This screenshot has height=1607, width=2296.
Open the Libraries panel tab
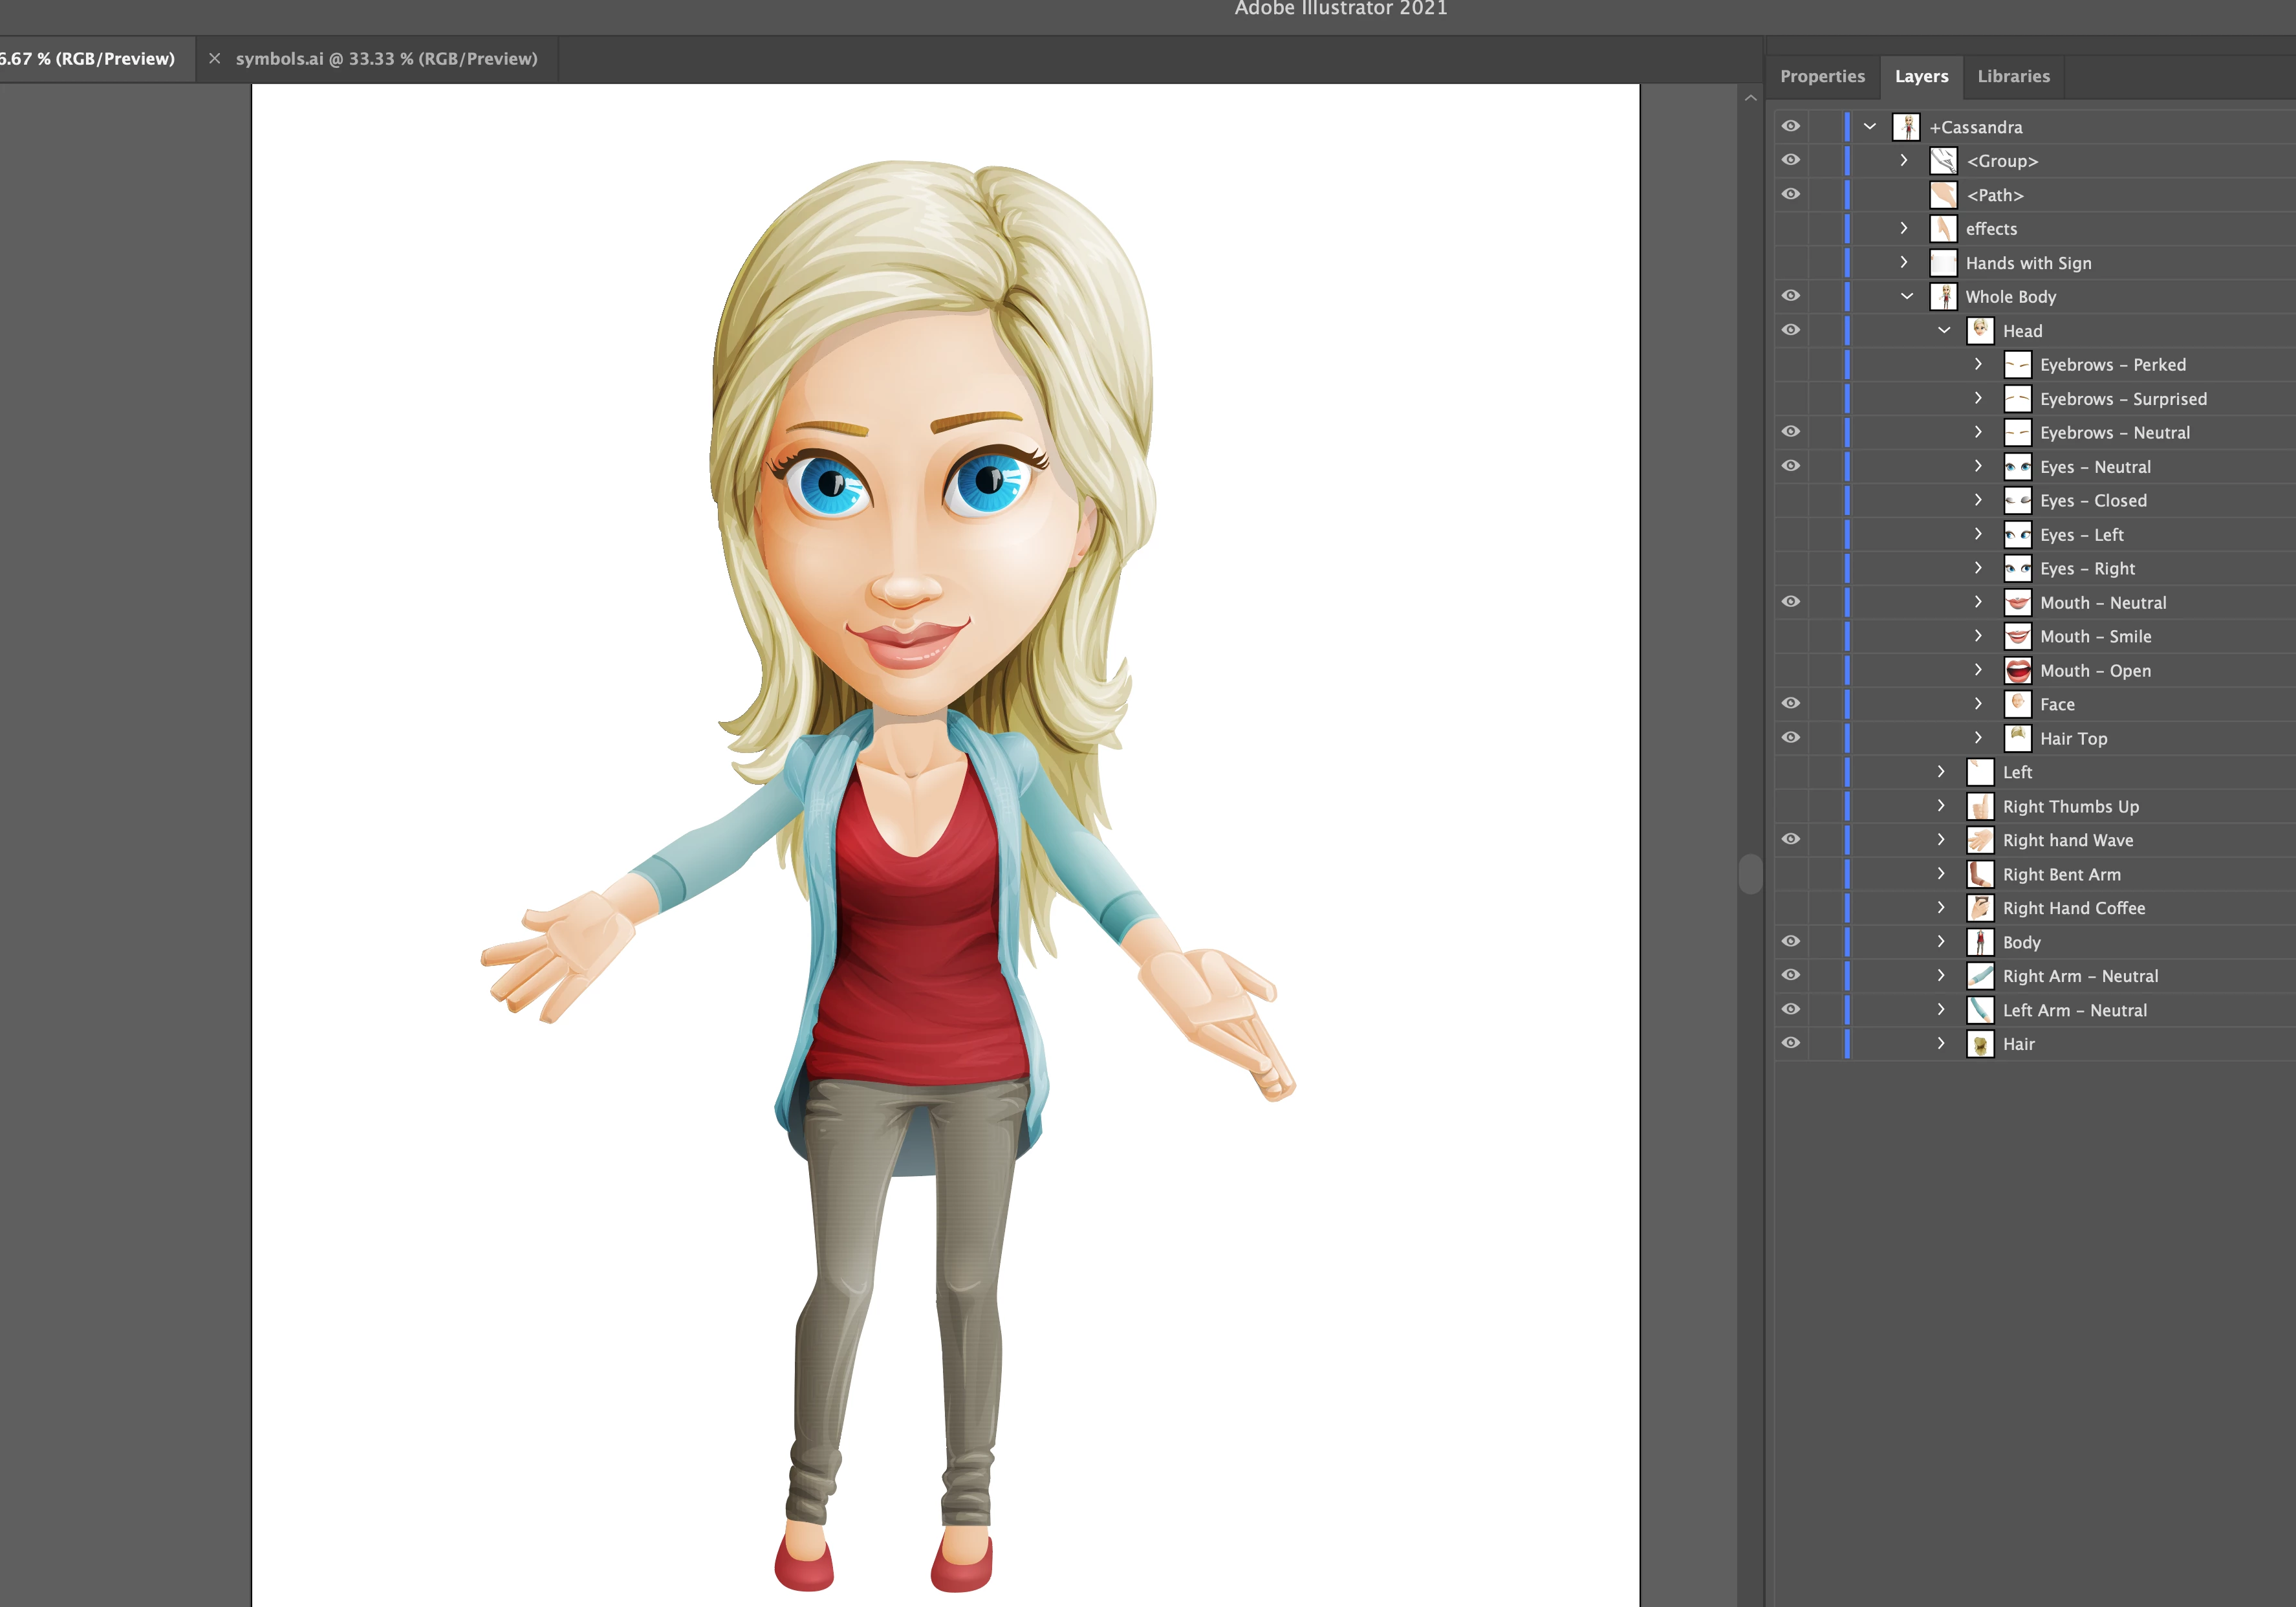[x=2013, y=77]
